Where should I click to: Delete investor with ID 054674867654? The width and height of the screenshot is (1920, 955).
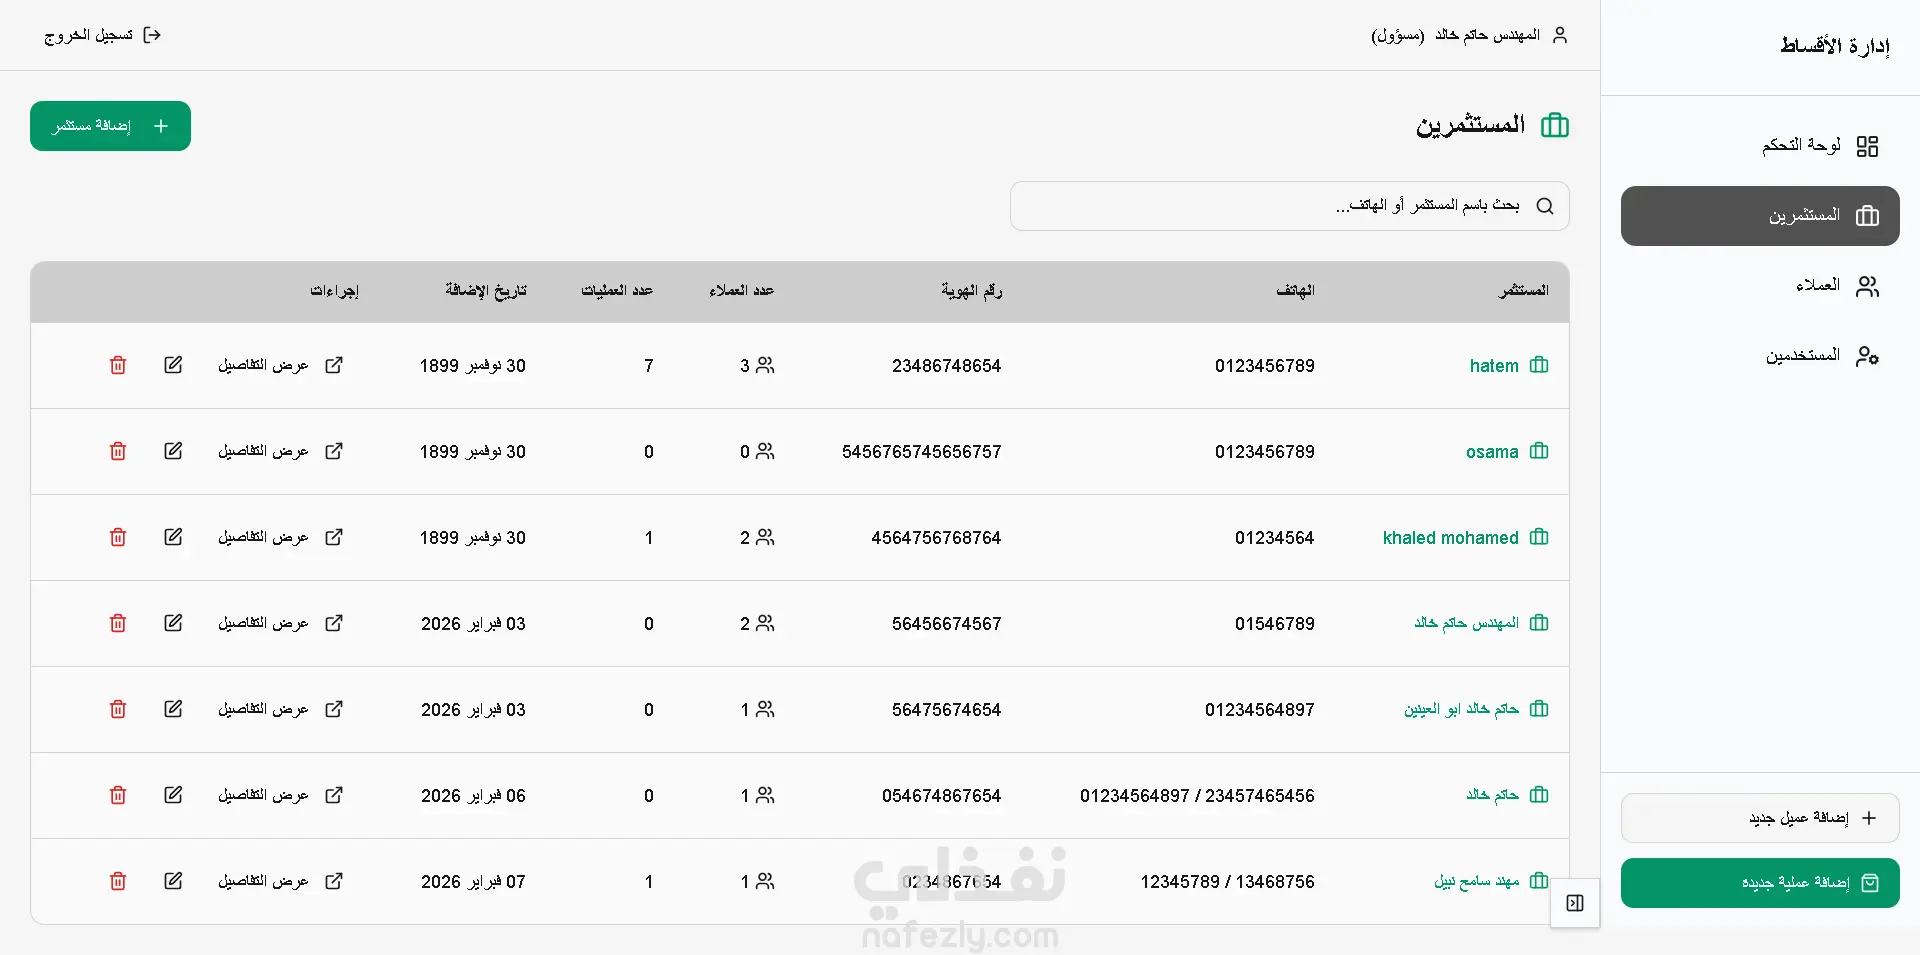(x=118, y=795)
